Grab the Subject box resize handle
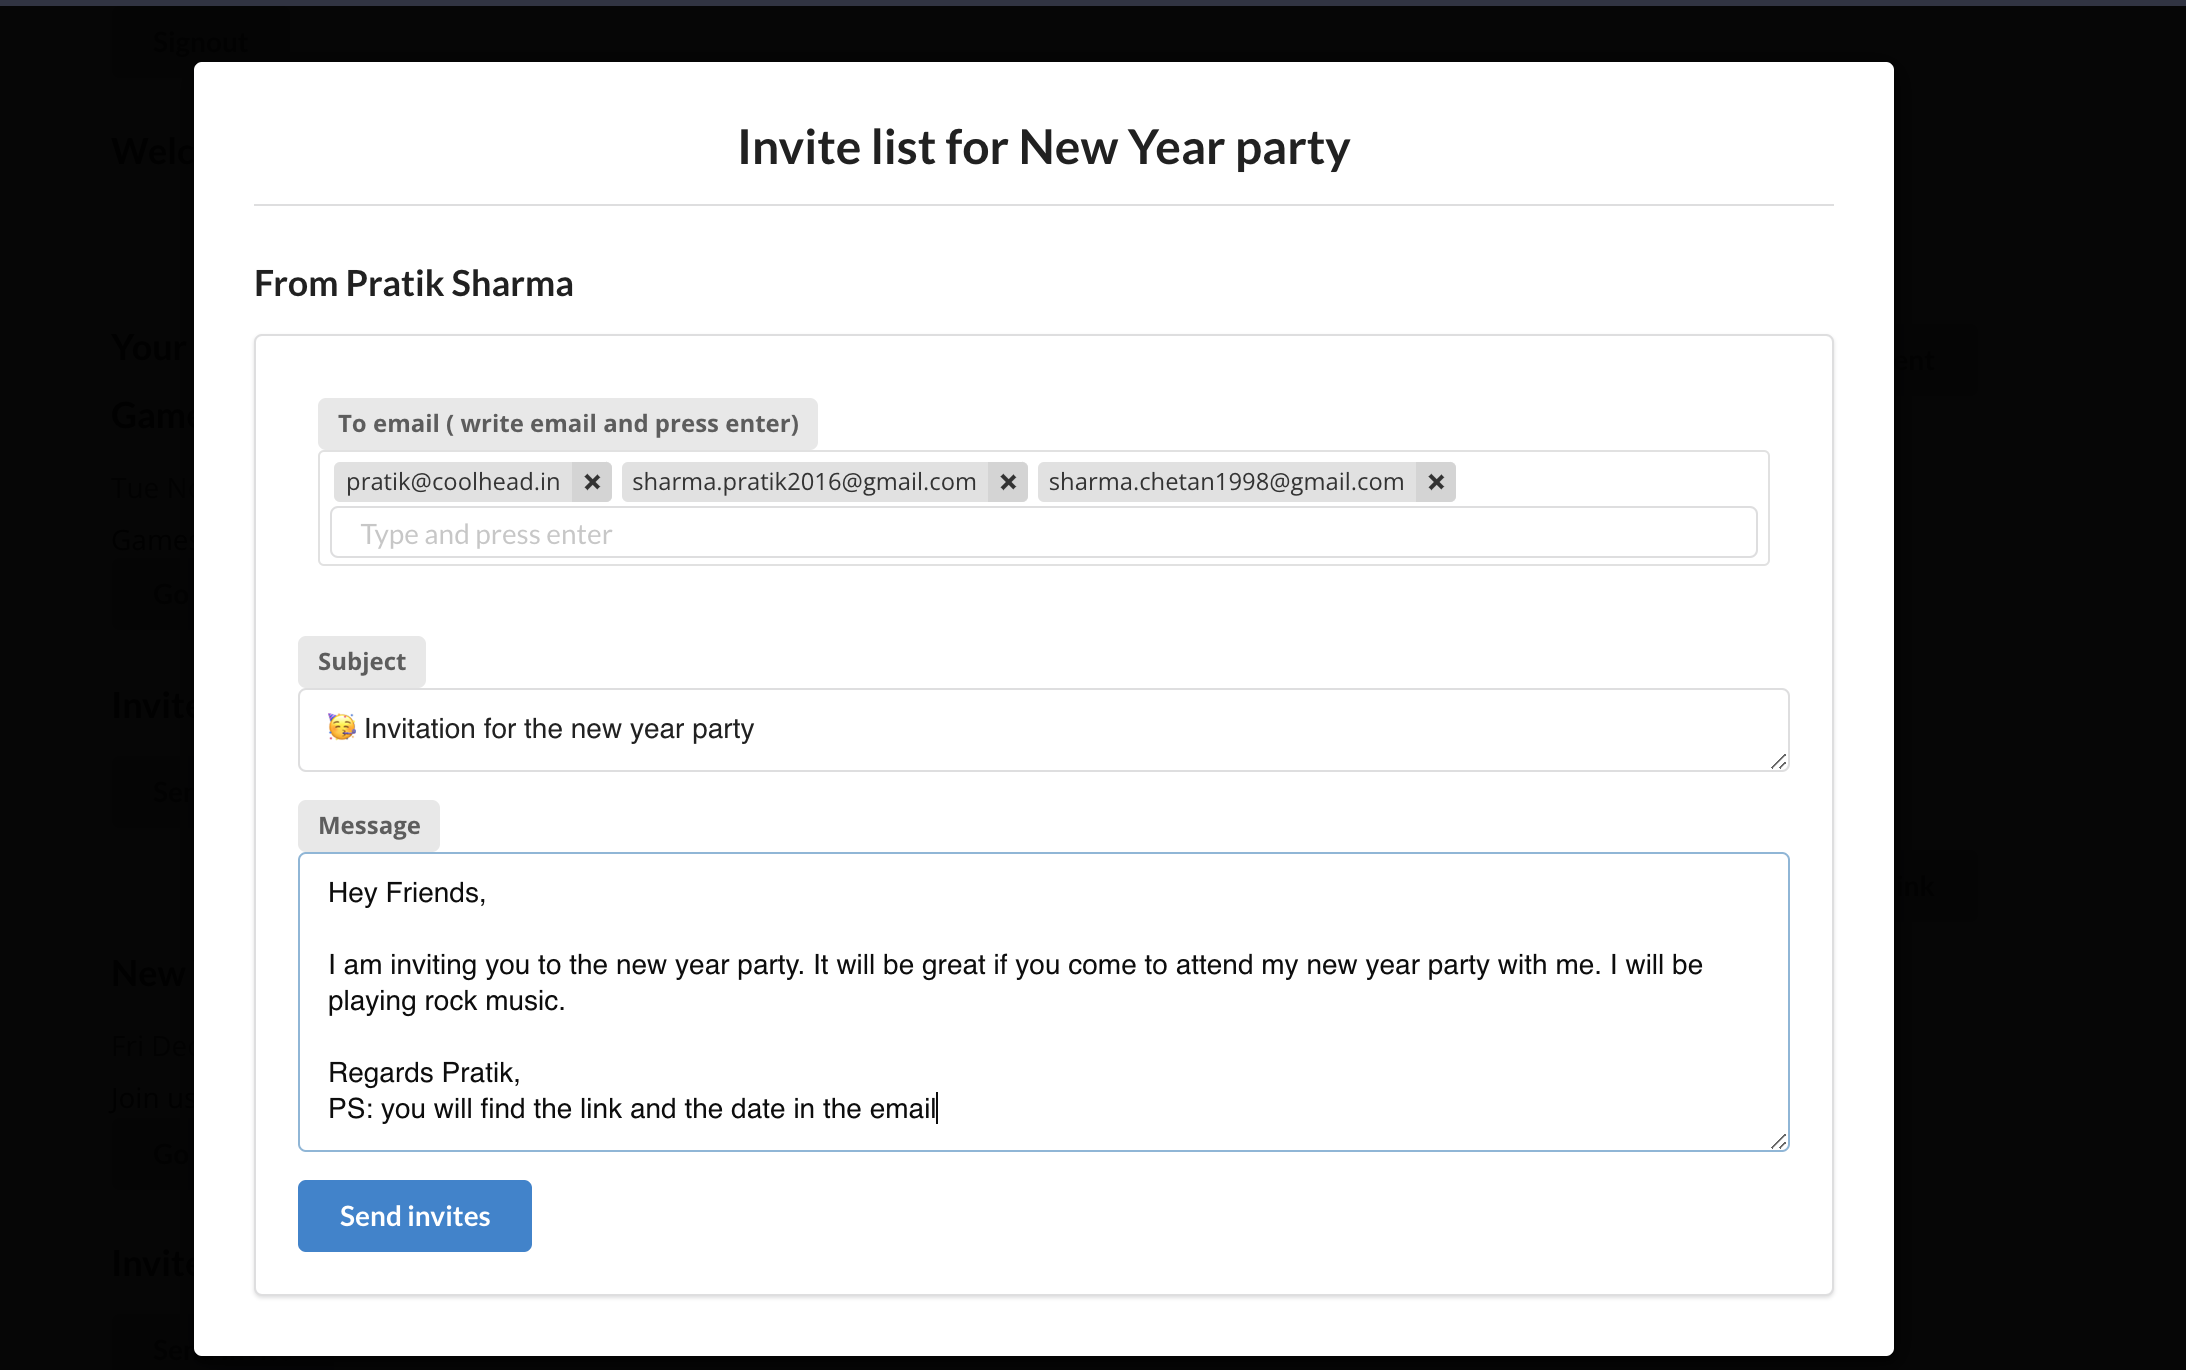Image resolution: width=2186 pixels, height=1370 pixels. [1778, 762]
